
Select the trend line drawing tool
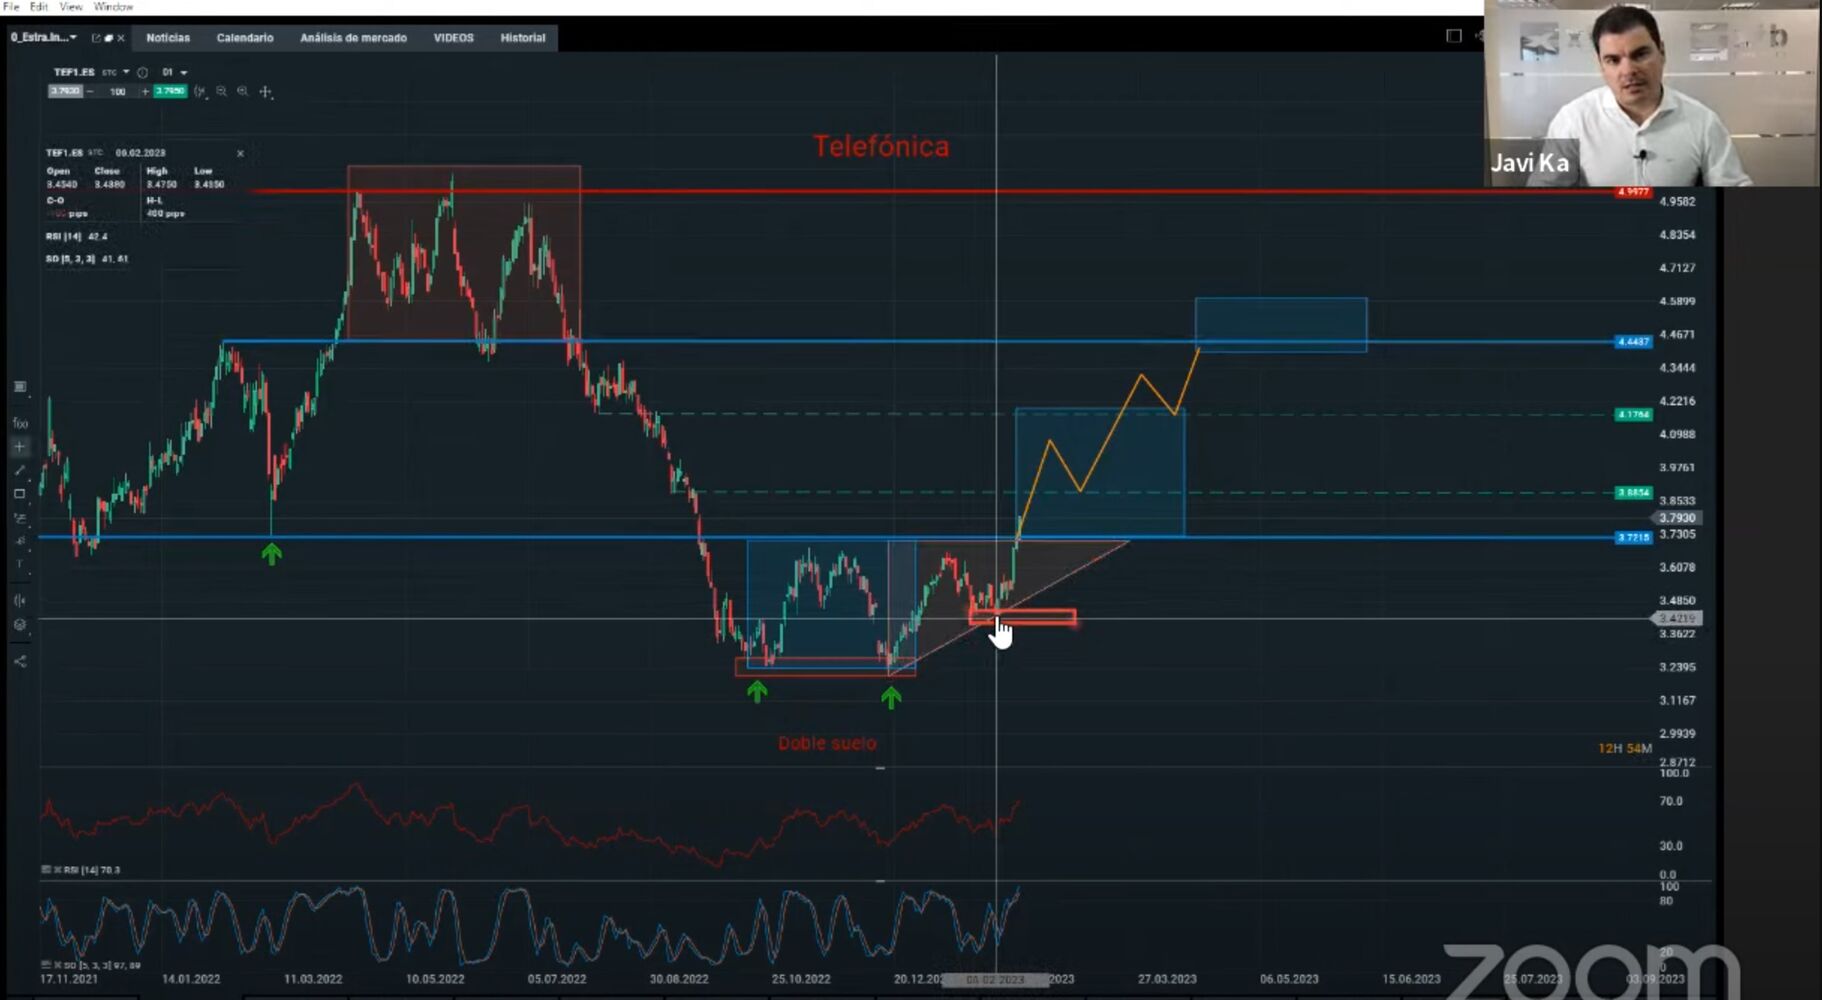tap(20, 470)
